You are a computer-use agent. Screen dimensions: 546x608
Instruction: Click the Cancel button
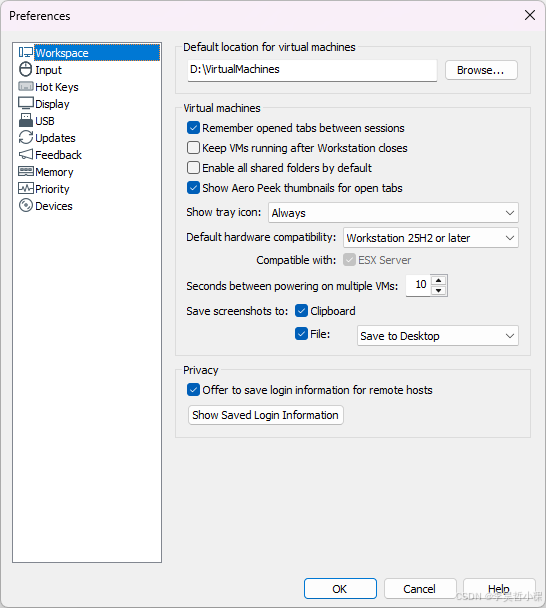pos(420,589)
